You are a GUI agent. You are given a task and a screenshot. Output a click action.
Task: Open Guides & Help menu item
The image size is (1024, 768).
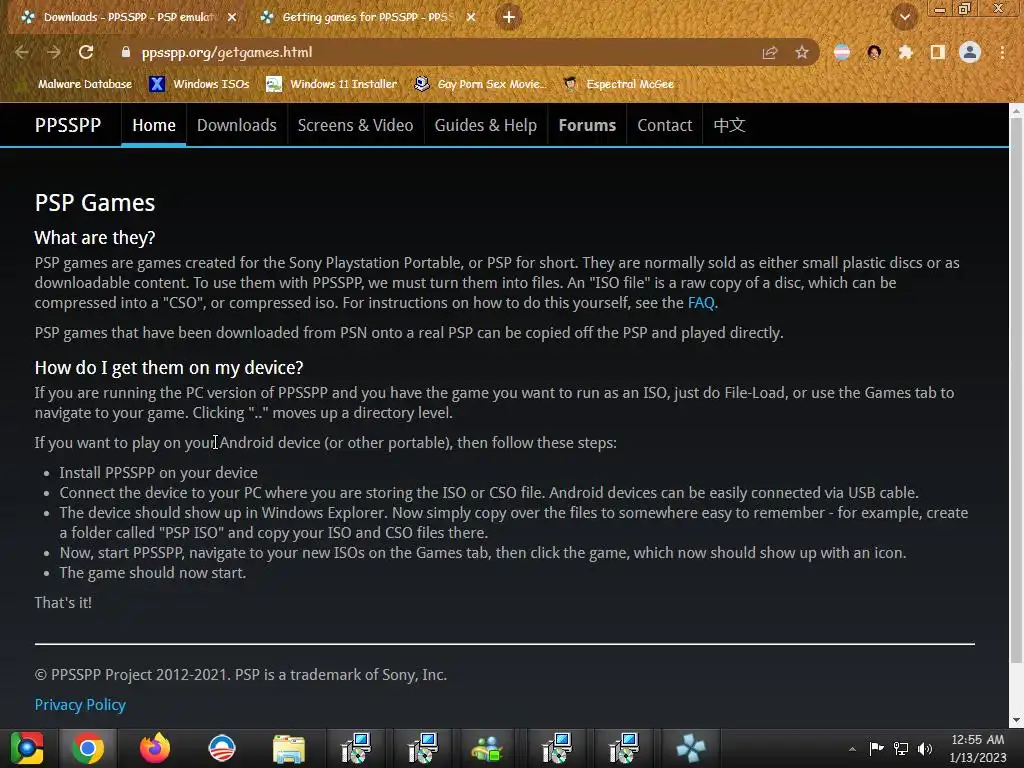(x=485, y=125)
